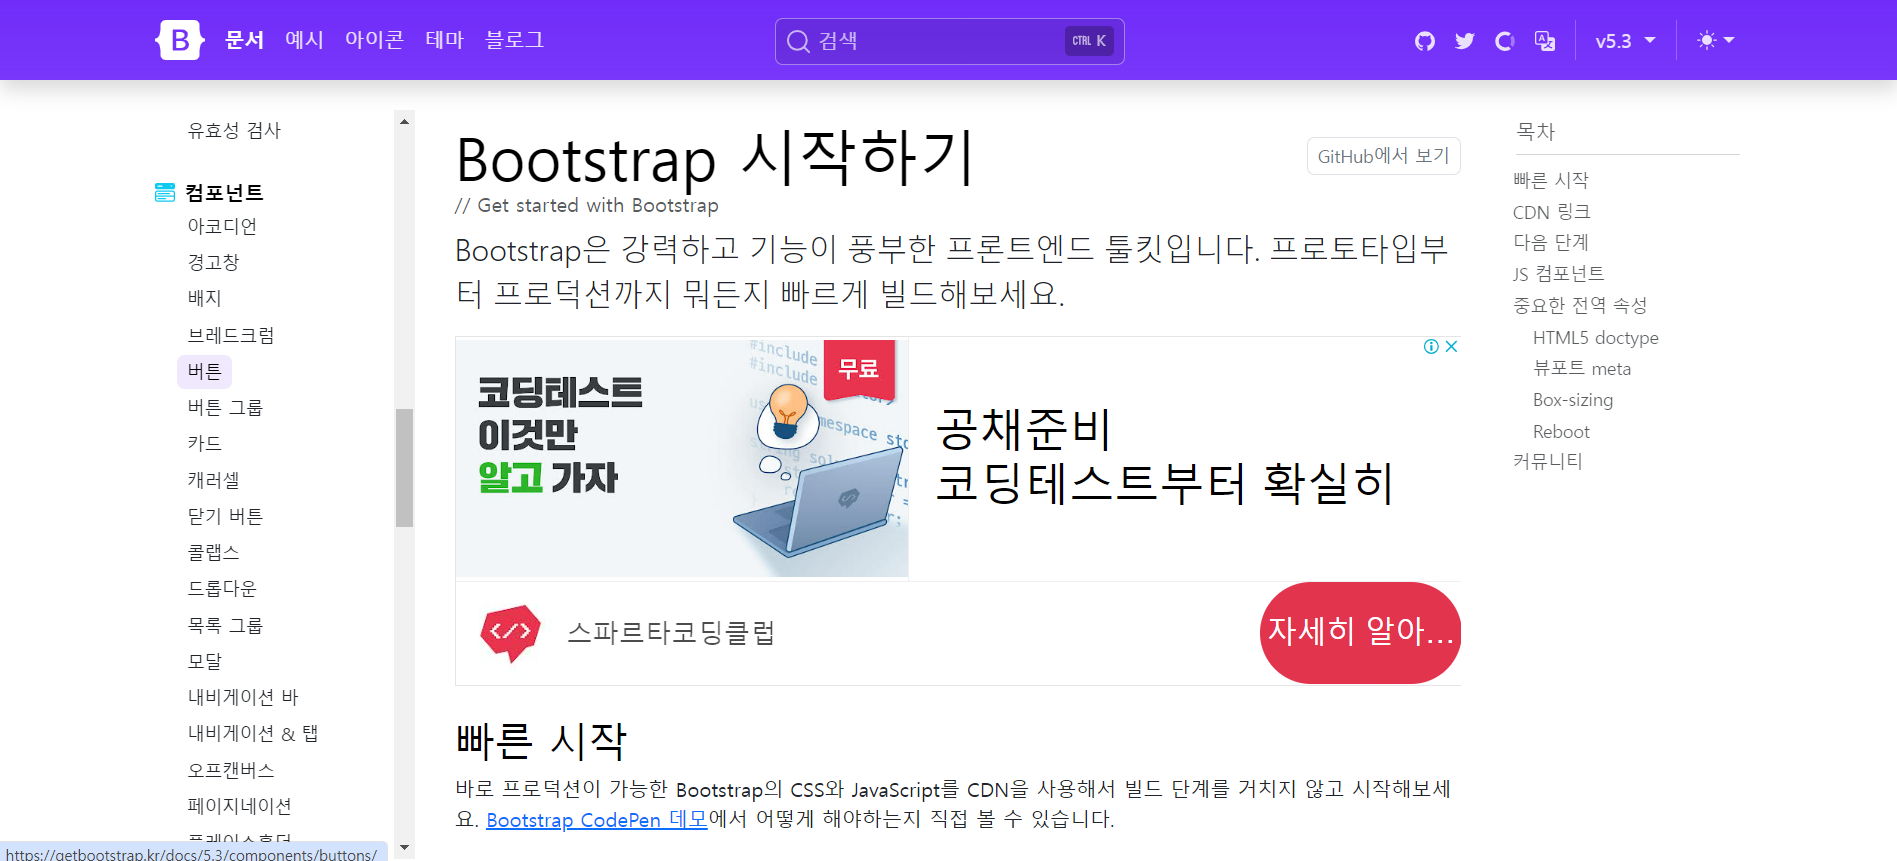Viewport: 1897px width, 861px height.
Task: Click the 컴포넌트 section heading
Action: pyautogui.click(x=224, y=192)
